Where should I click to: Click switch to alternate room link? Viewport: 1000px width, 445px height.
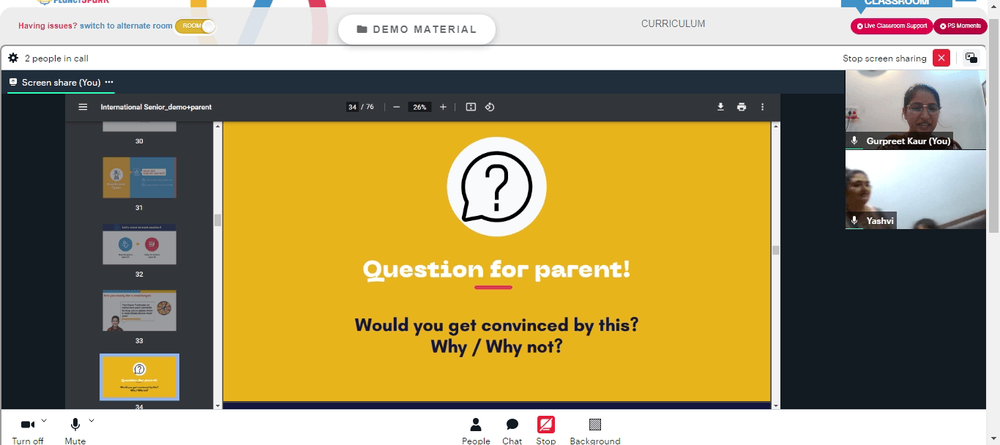[126, 26]
